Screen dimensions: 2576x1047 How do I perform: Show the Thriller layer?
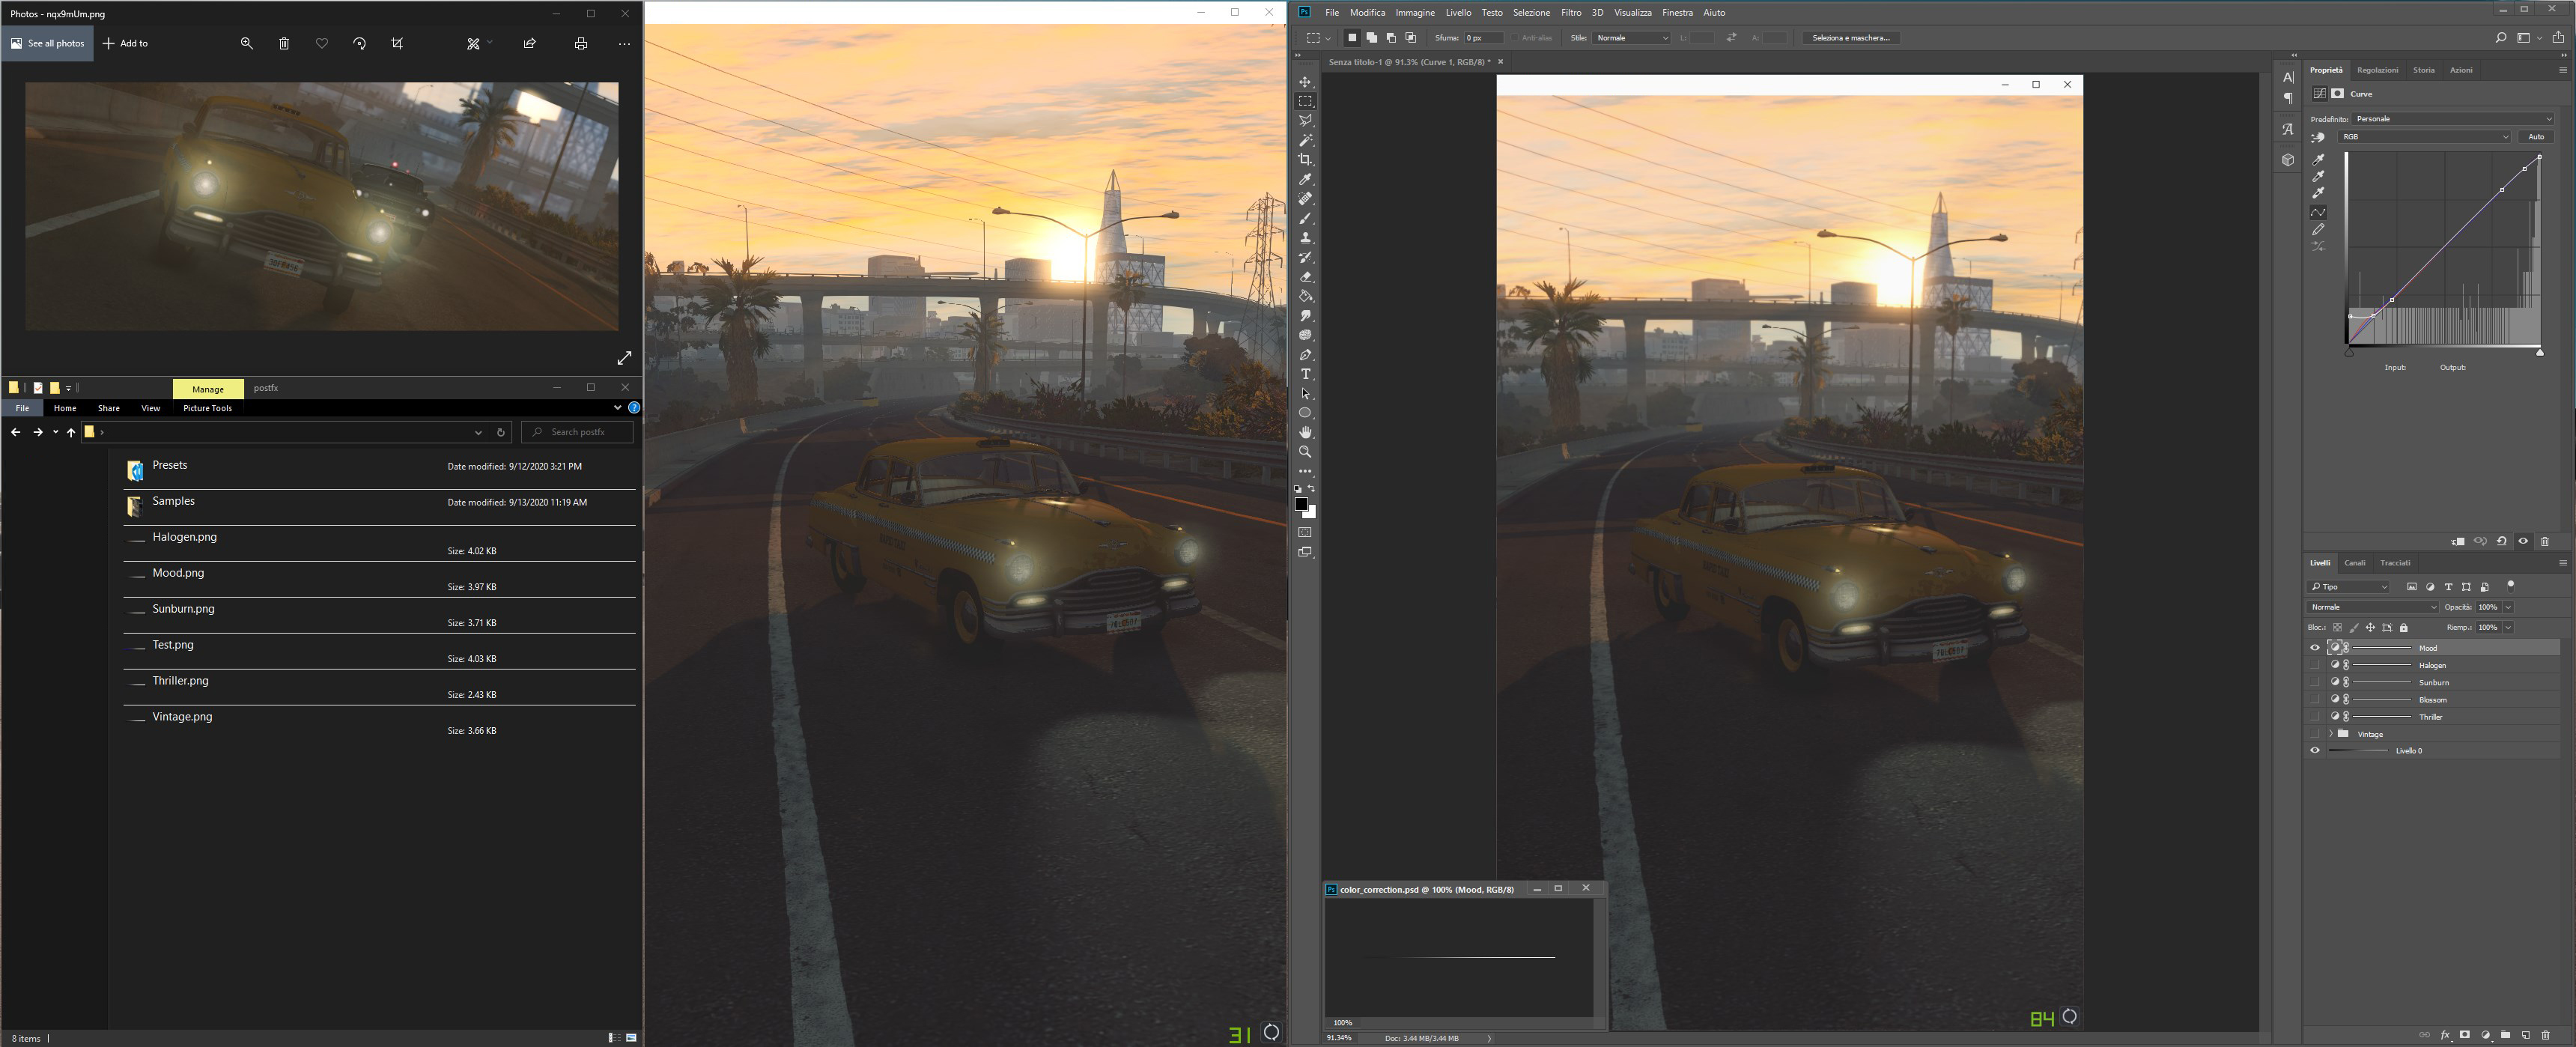2315,716
